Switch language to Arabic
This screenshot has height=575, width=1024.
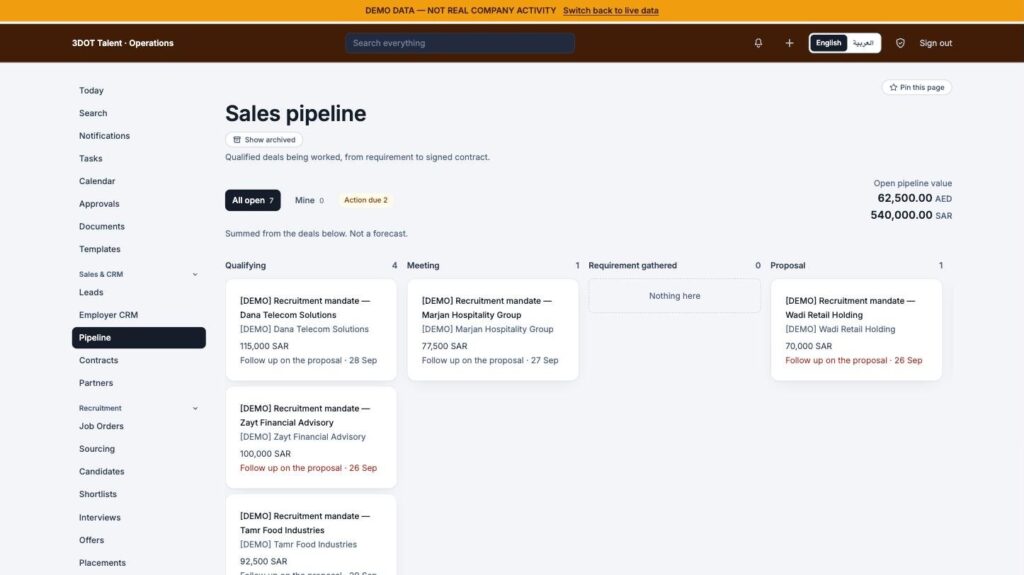pos(863,43)
